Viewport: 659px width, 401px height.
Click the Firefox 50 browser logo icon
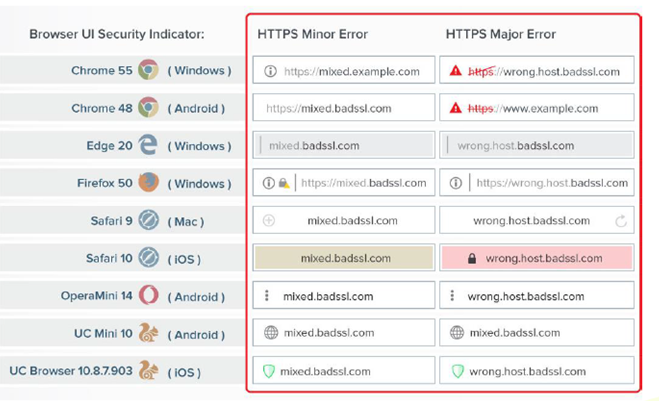tap(148, 183)
